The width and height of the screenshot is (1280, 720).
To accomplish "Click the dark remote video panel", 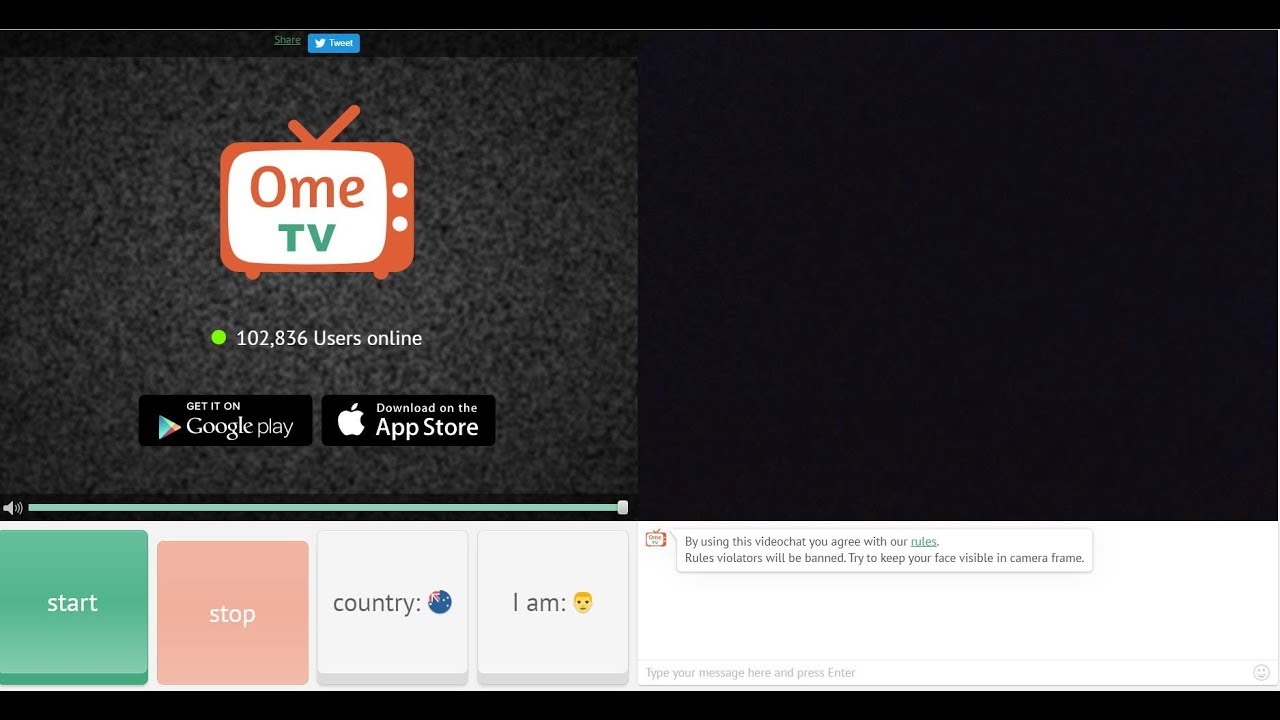I will [959, 275].
